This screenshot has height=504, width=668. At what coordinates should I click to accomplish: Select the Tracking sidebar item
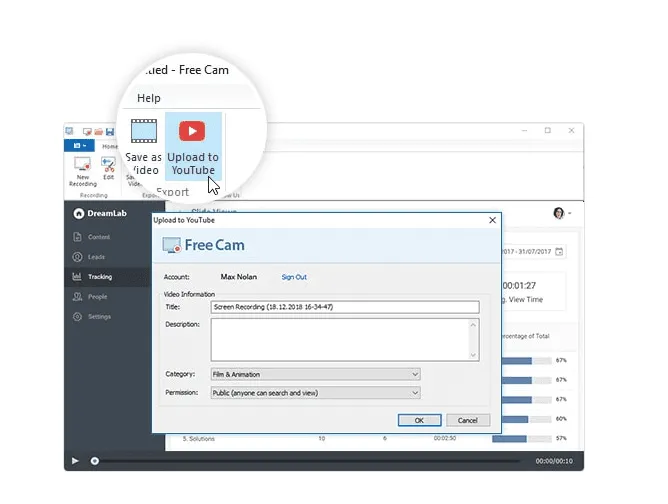[x=108, y=277]
